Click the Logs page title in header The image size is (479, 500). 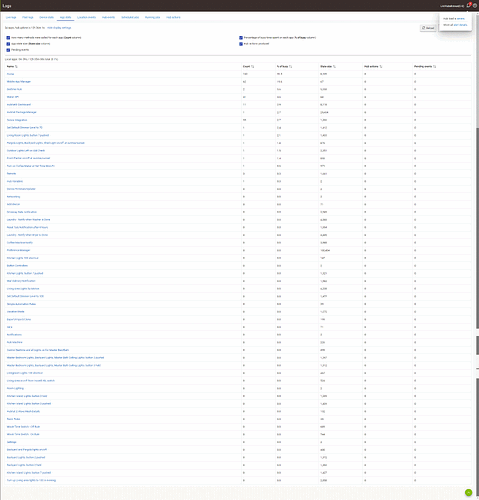[x=7, y=6]
